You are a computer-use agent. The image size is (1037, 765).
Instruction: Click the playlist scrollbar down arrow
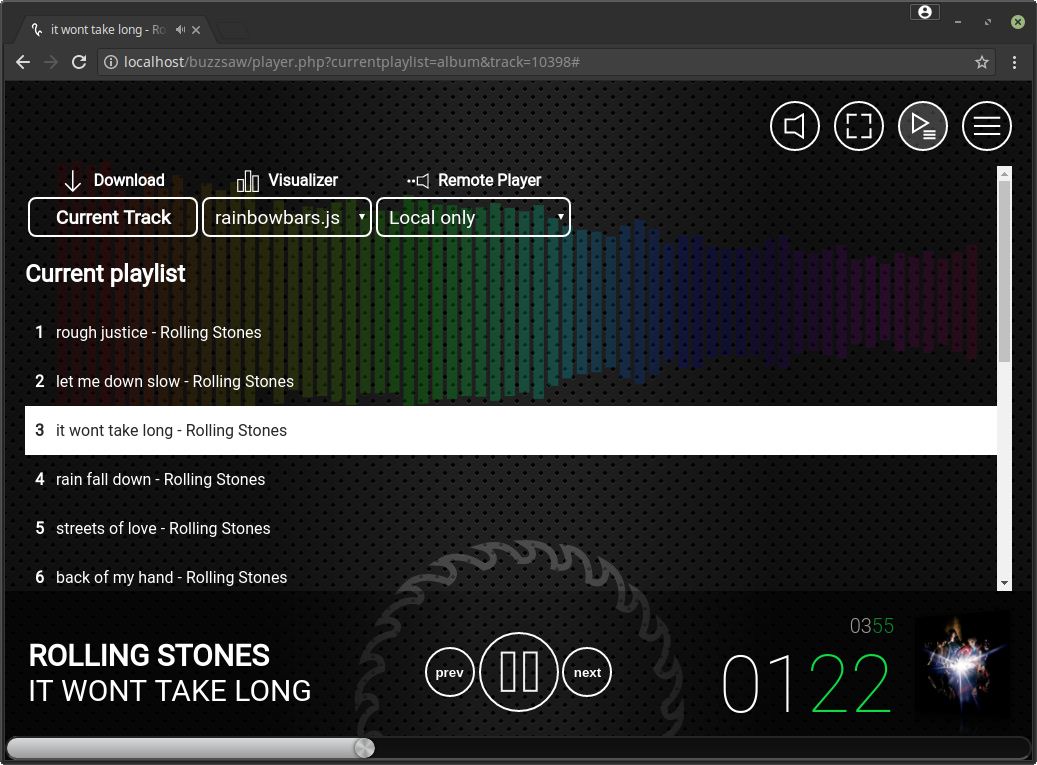pos(1005,583)
